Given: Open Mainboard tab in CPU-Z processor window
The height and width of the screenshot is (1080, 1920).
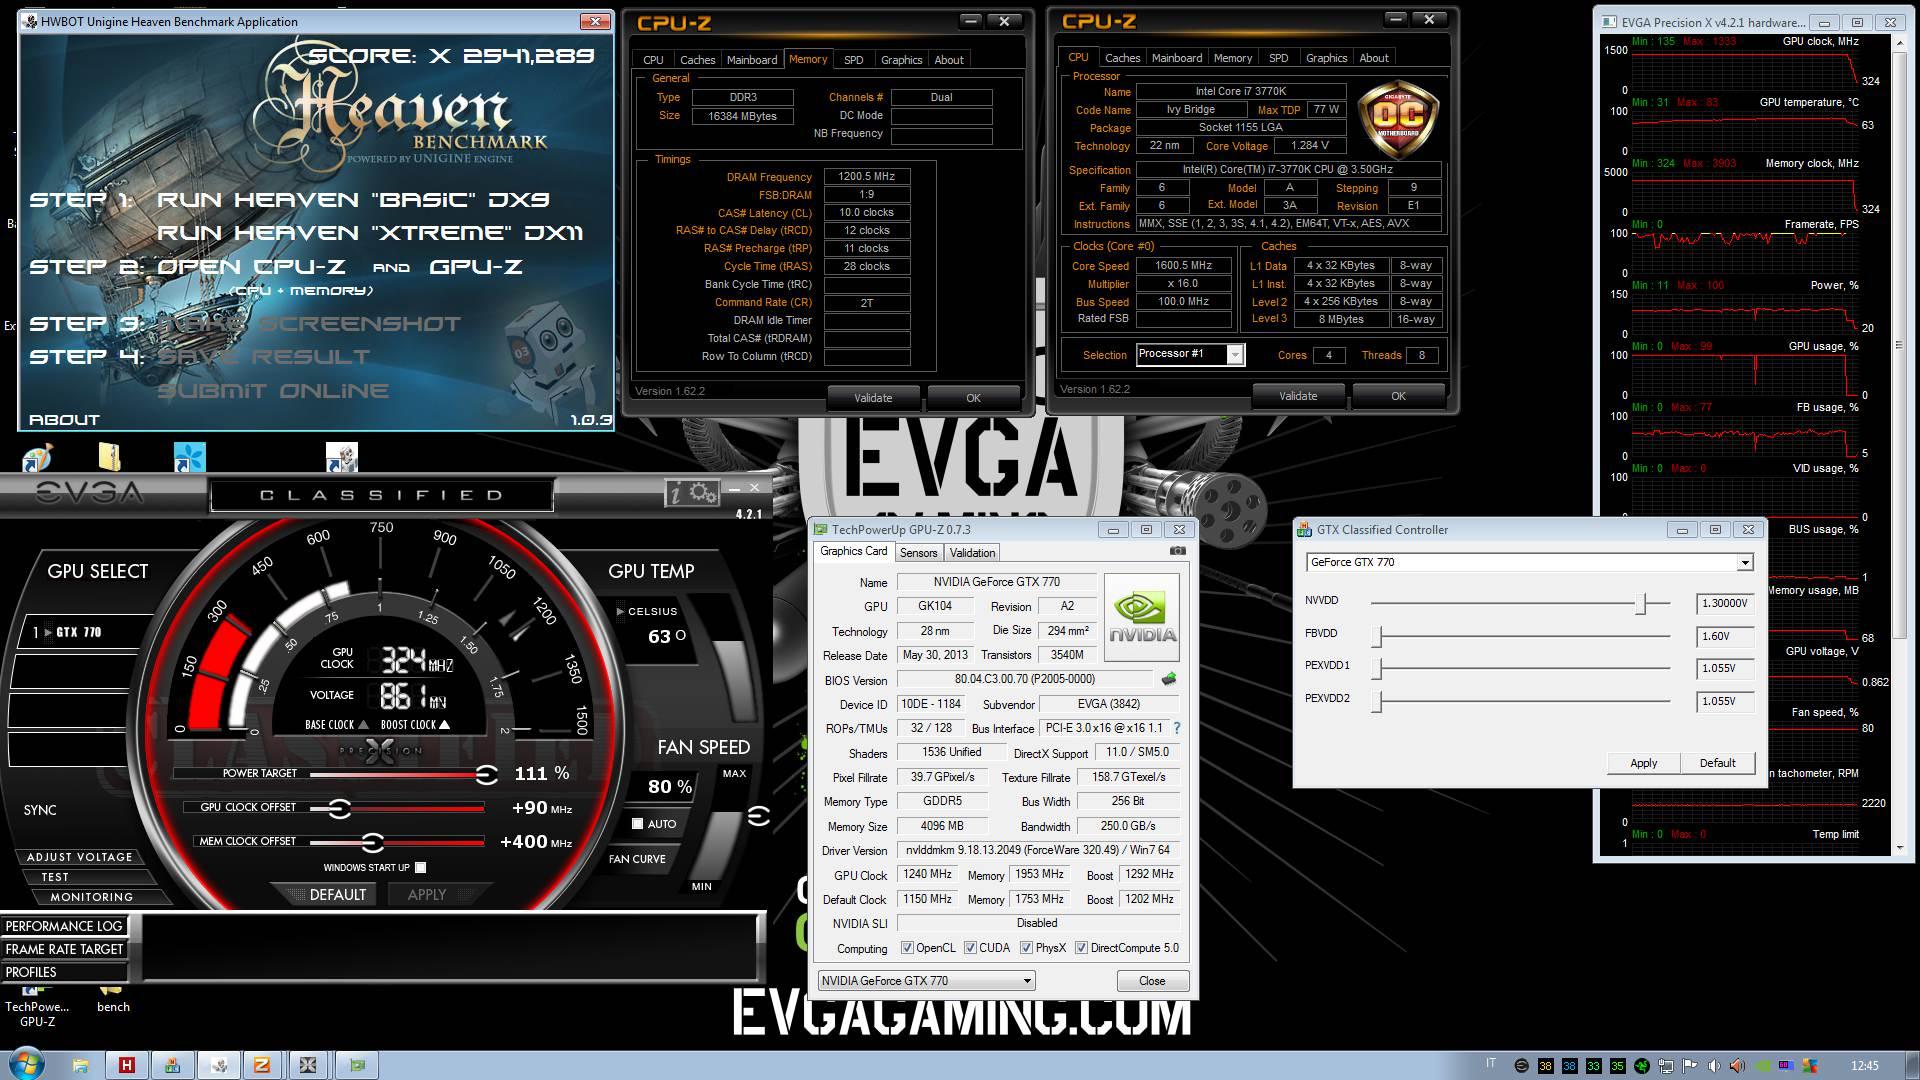Looking at the screenshot, I should click(x=1176, y=58).
